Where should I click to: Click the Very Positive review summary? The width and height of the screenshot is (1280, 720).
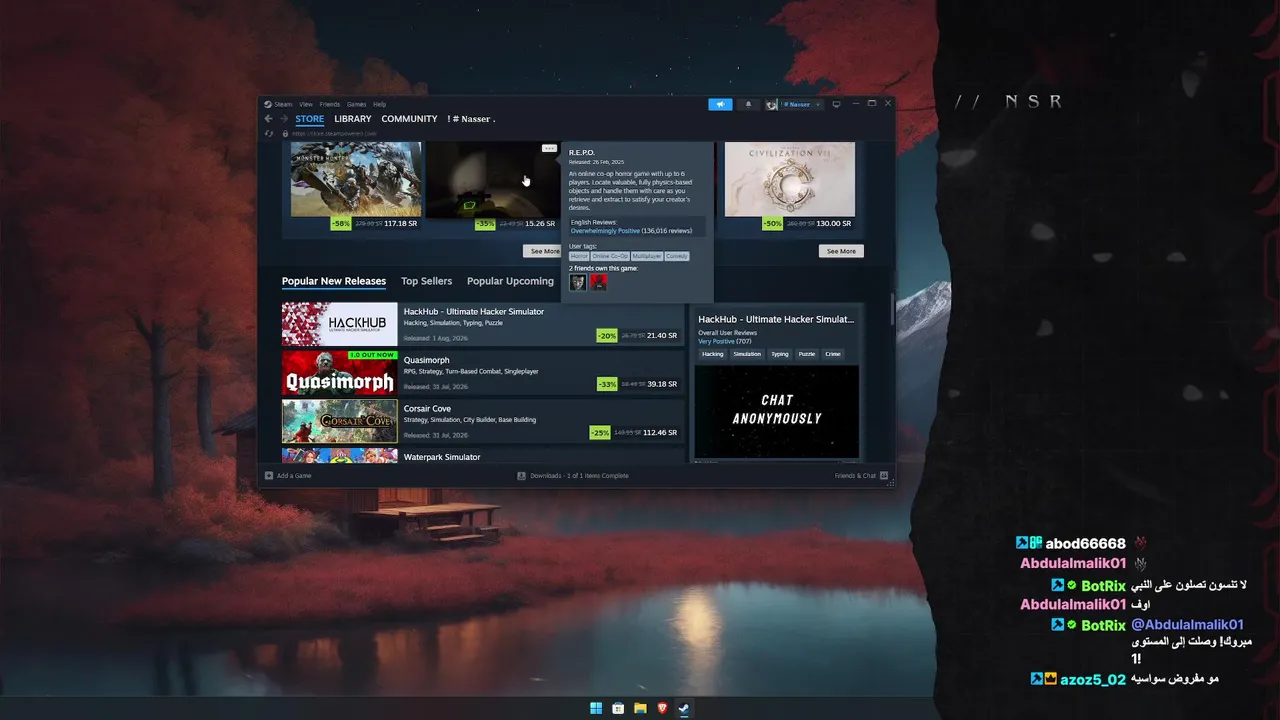click(716, 341)
